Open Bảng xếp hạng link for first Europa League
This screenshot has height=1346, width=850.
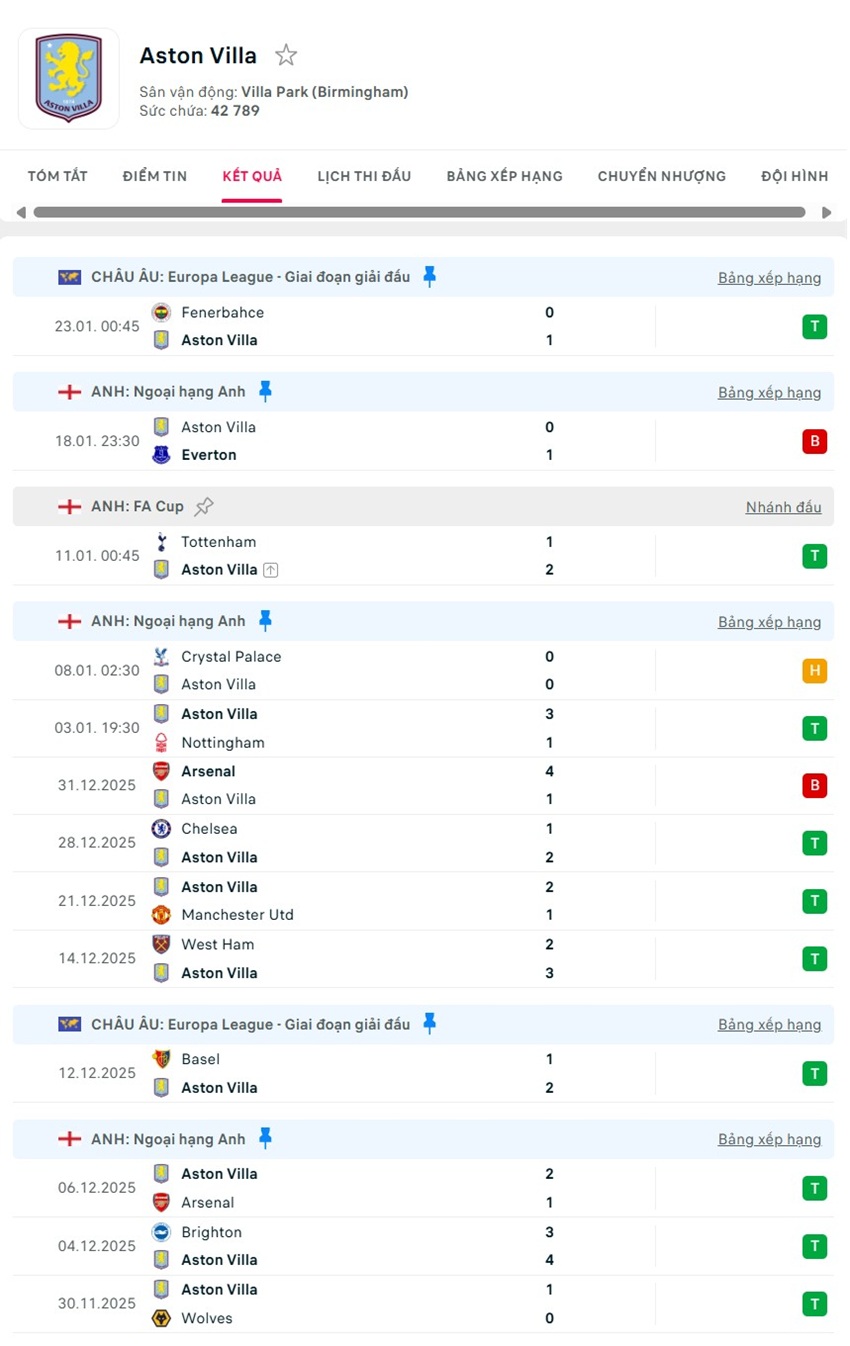tap(769, 278)
